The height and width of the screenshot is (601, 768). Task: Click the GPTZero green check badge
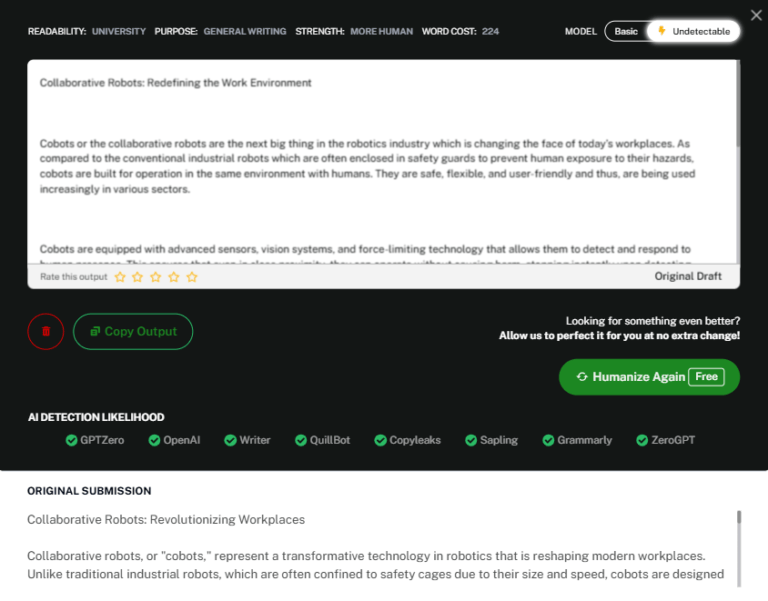pyautogui.click(x=72, y=440)
